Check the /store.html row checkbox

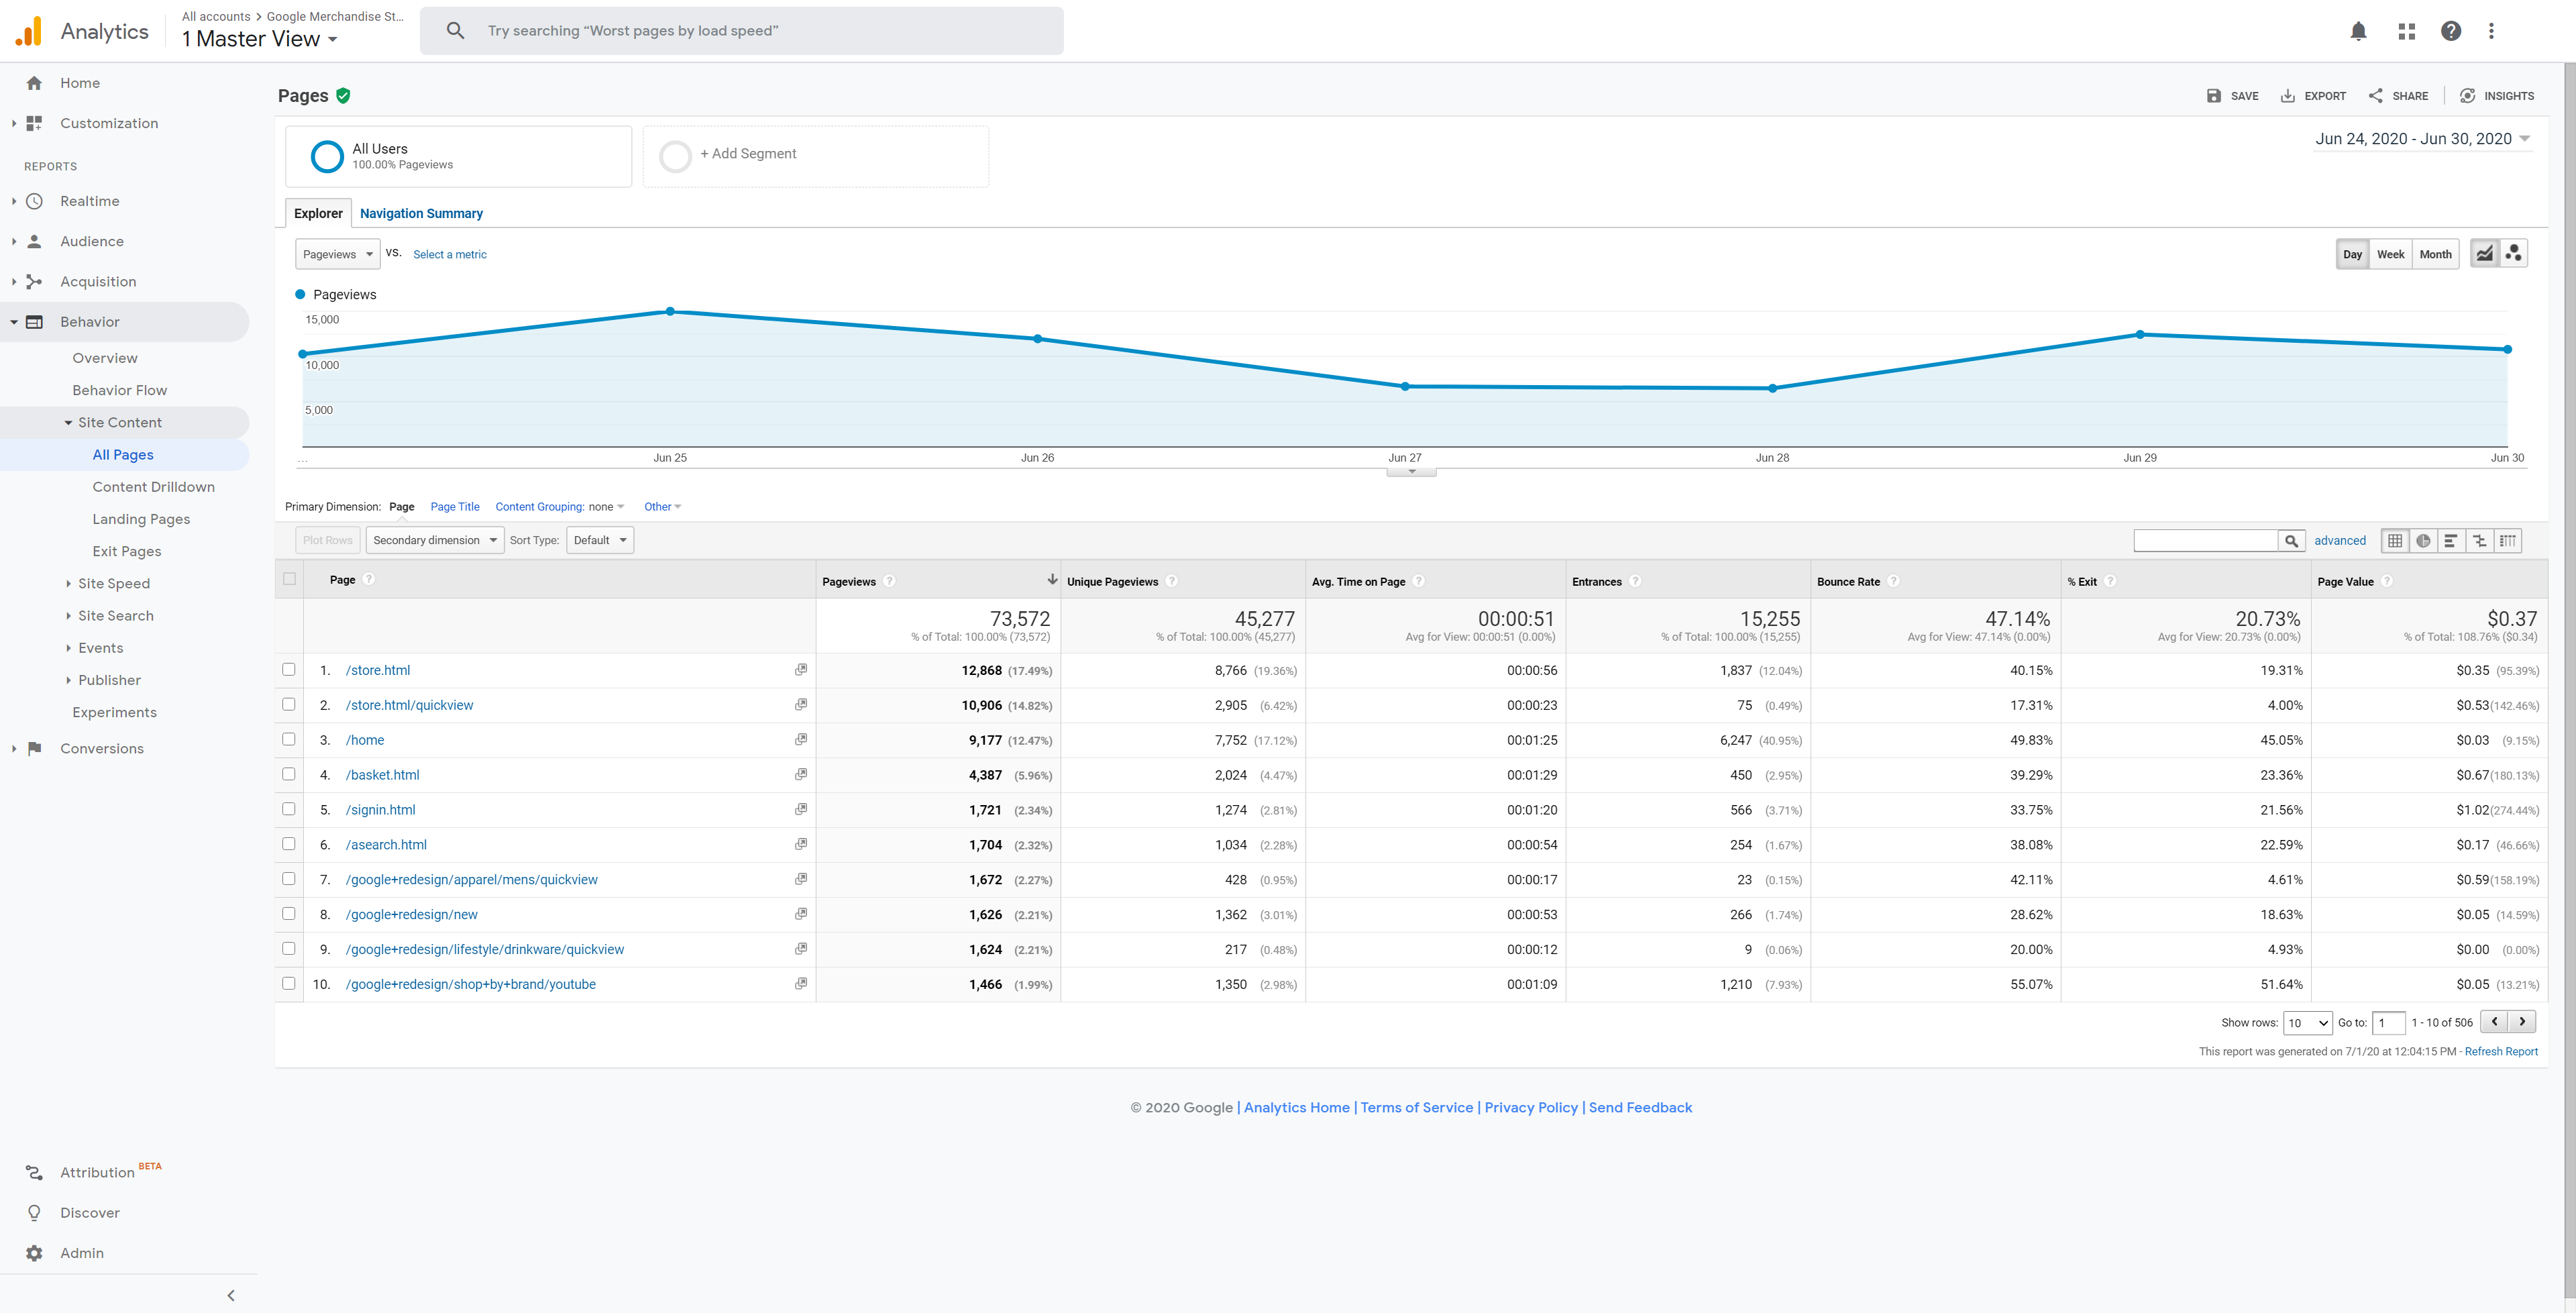(289, 669)
